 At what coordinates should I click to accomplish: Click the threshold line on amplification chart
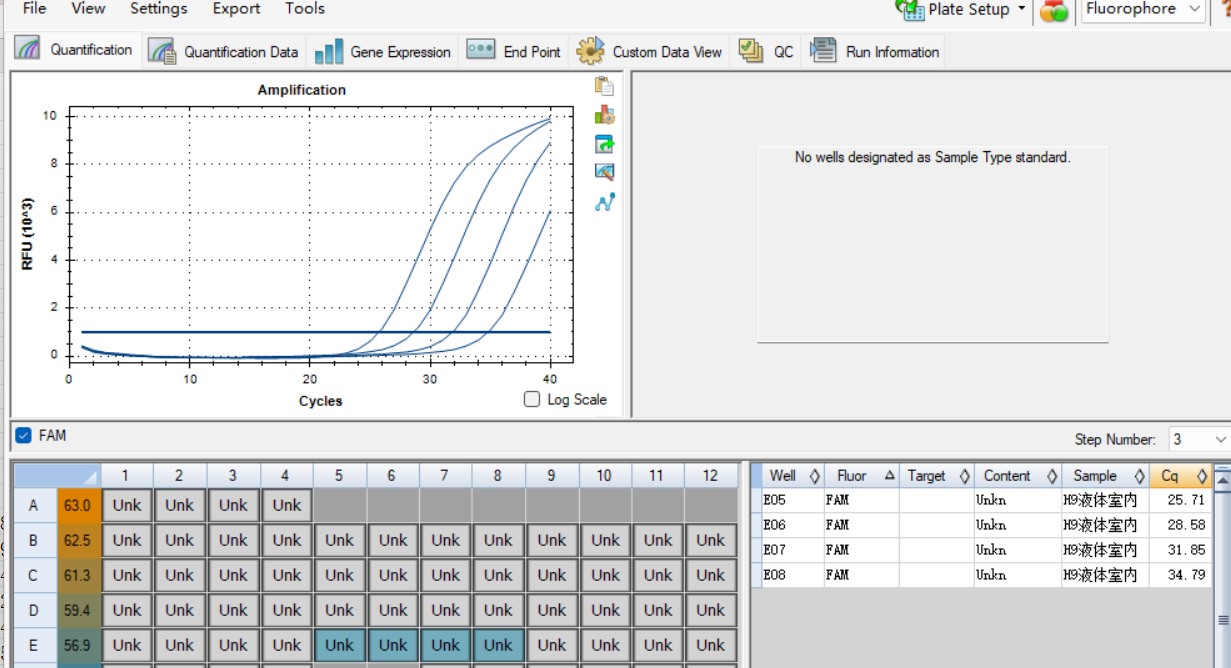click(315, 332)
